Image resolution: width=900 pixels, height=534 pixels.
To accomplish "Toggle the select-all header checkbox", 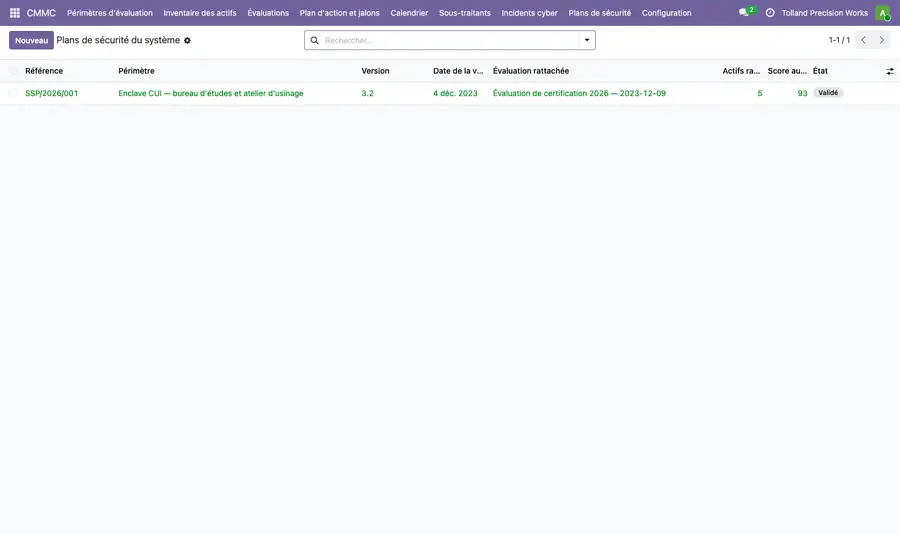I will [13, 71].
